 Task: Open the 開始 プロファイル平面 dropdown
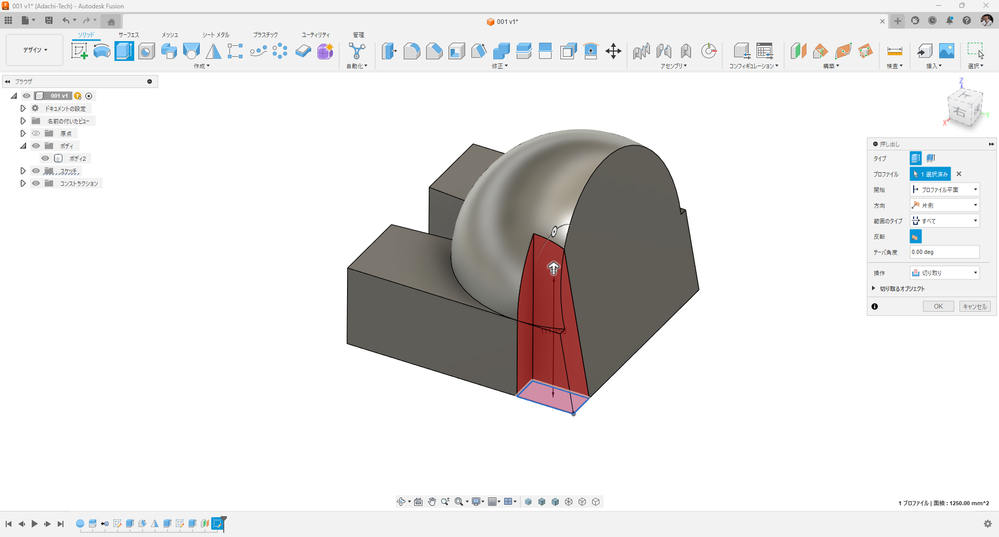click(x=944, y=190)
